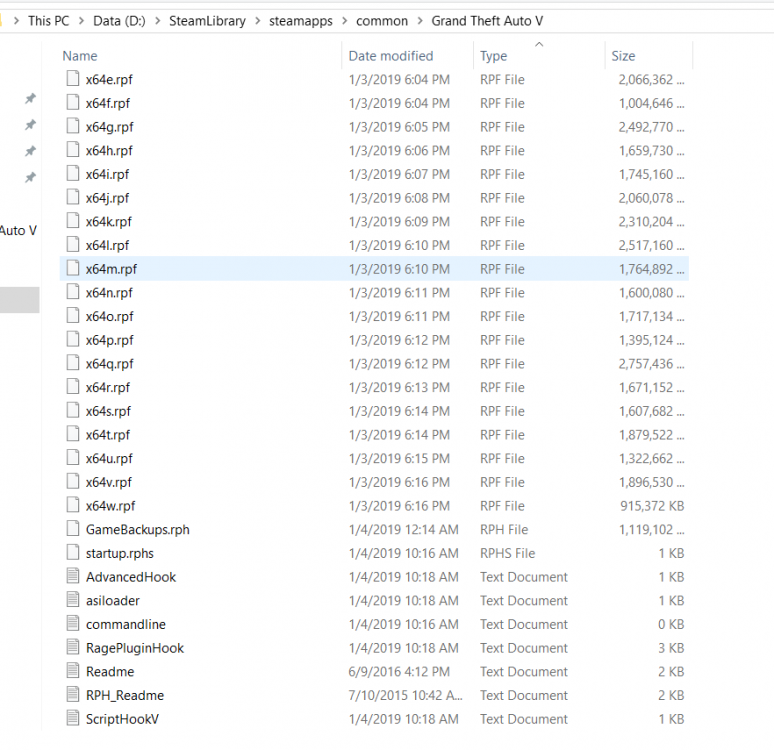Navigate to steamapps breadcrumb
This screenshot has height=750, width=774.
pyautogui.click(x=301, y=21)
